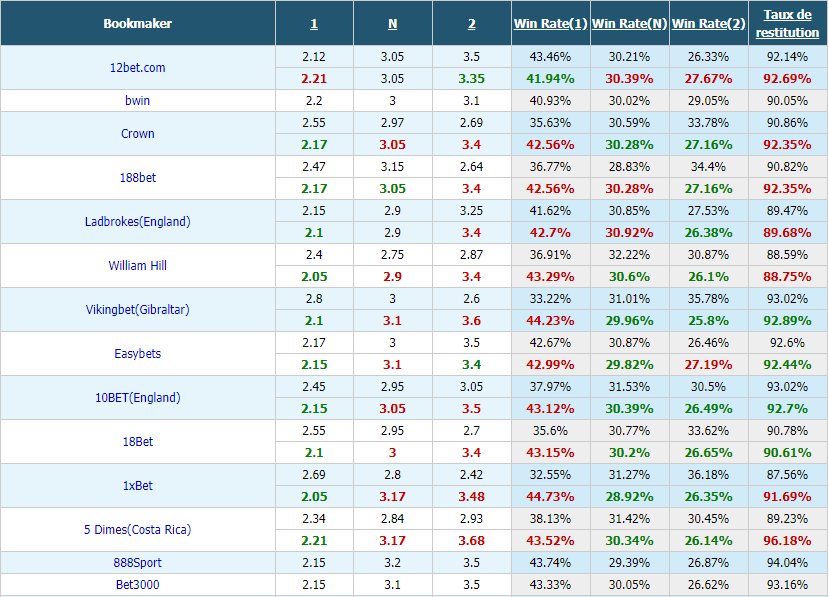Open the 188bet bookmaker link
Screen dimensions: 829x597
[x=137, y=178]
